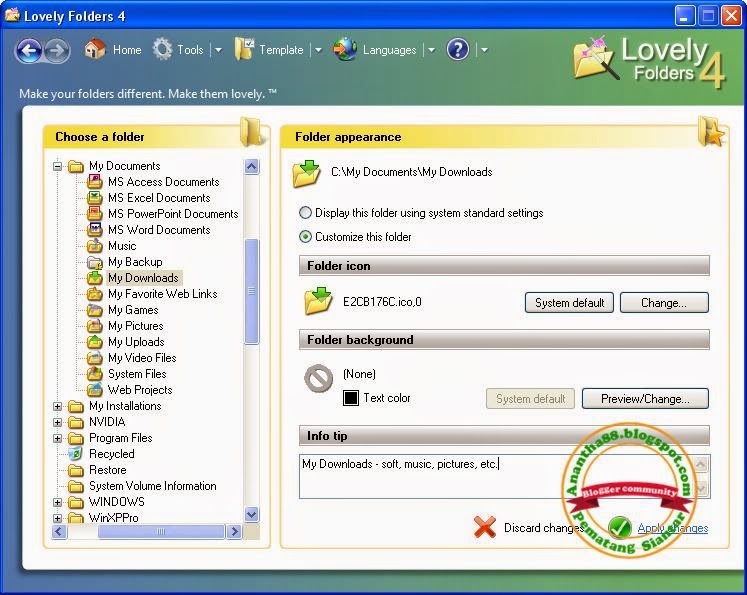
Task: Click the folder tree scroll up arrow
Action: coord(252,166)
